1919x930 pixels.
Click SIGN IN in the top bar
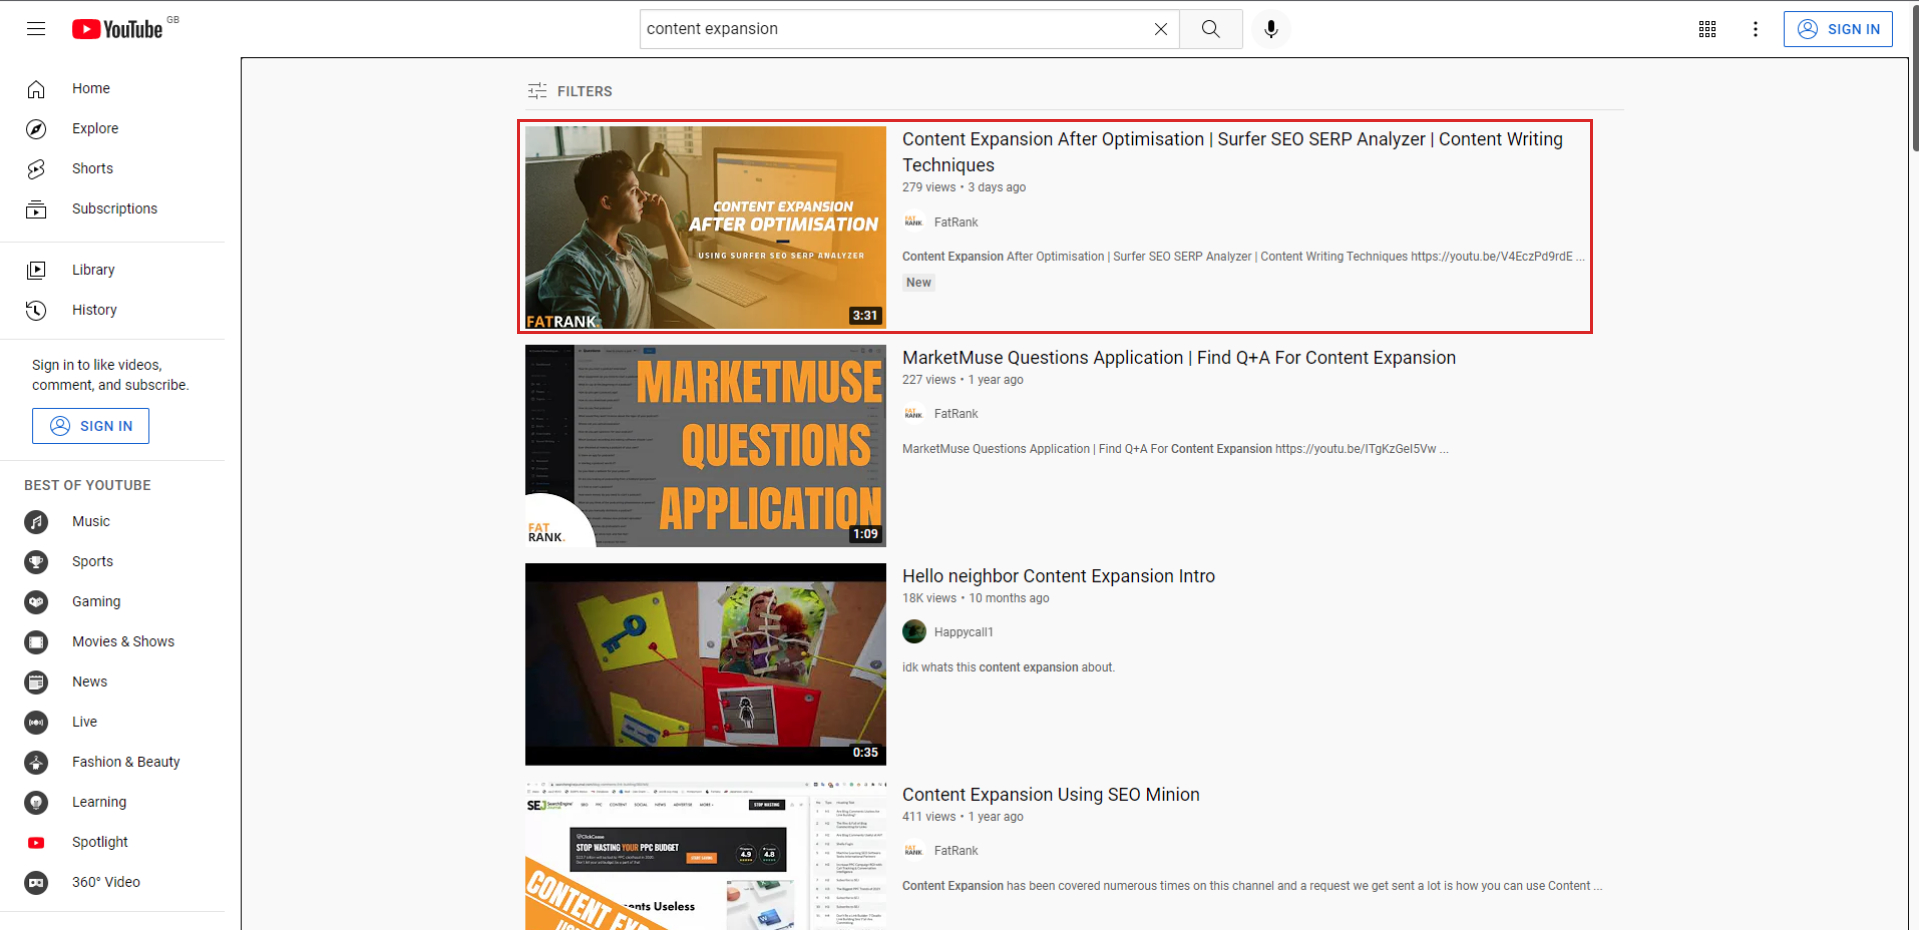[1838, 29]
